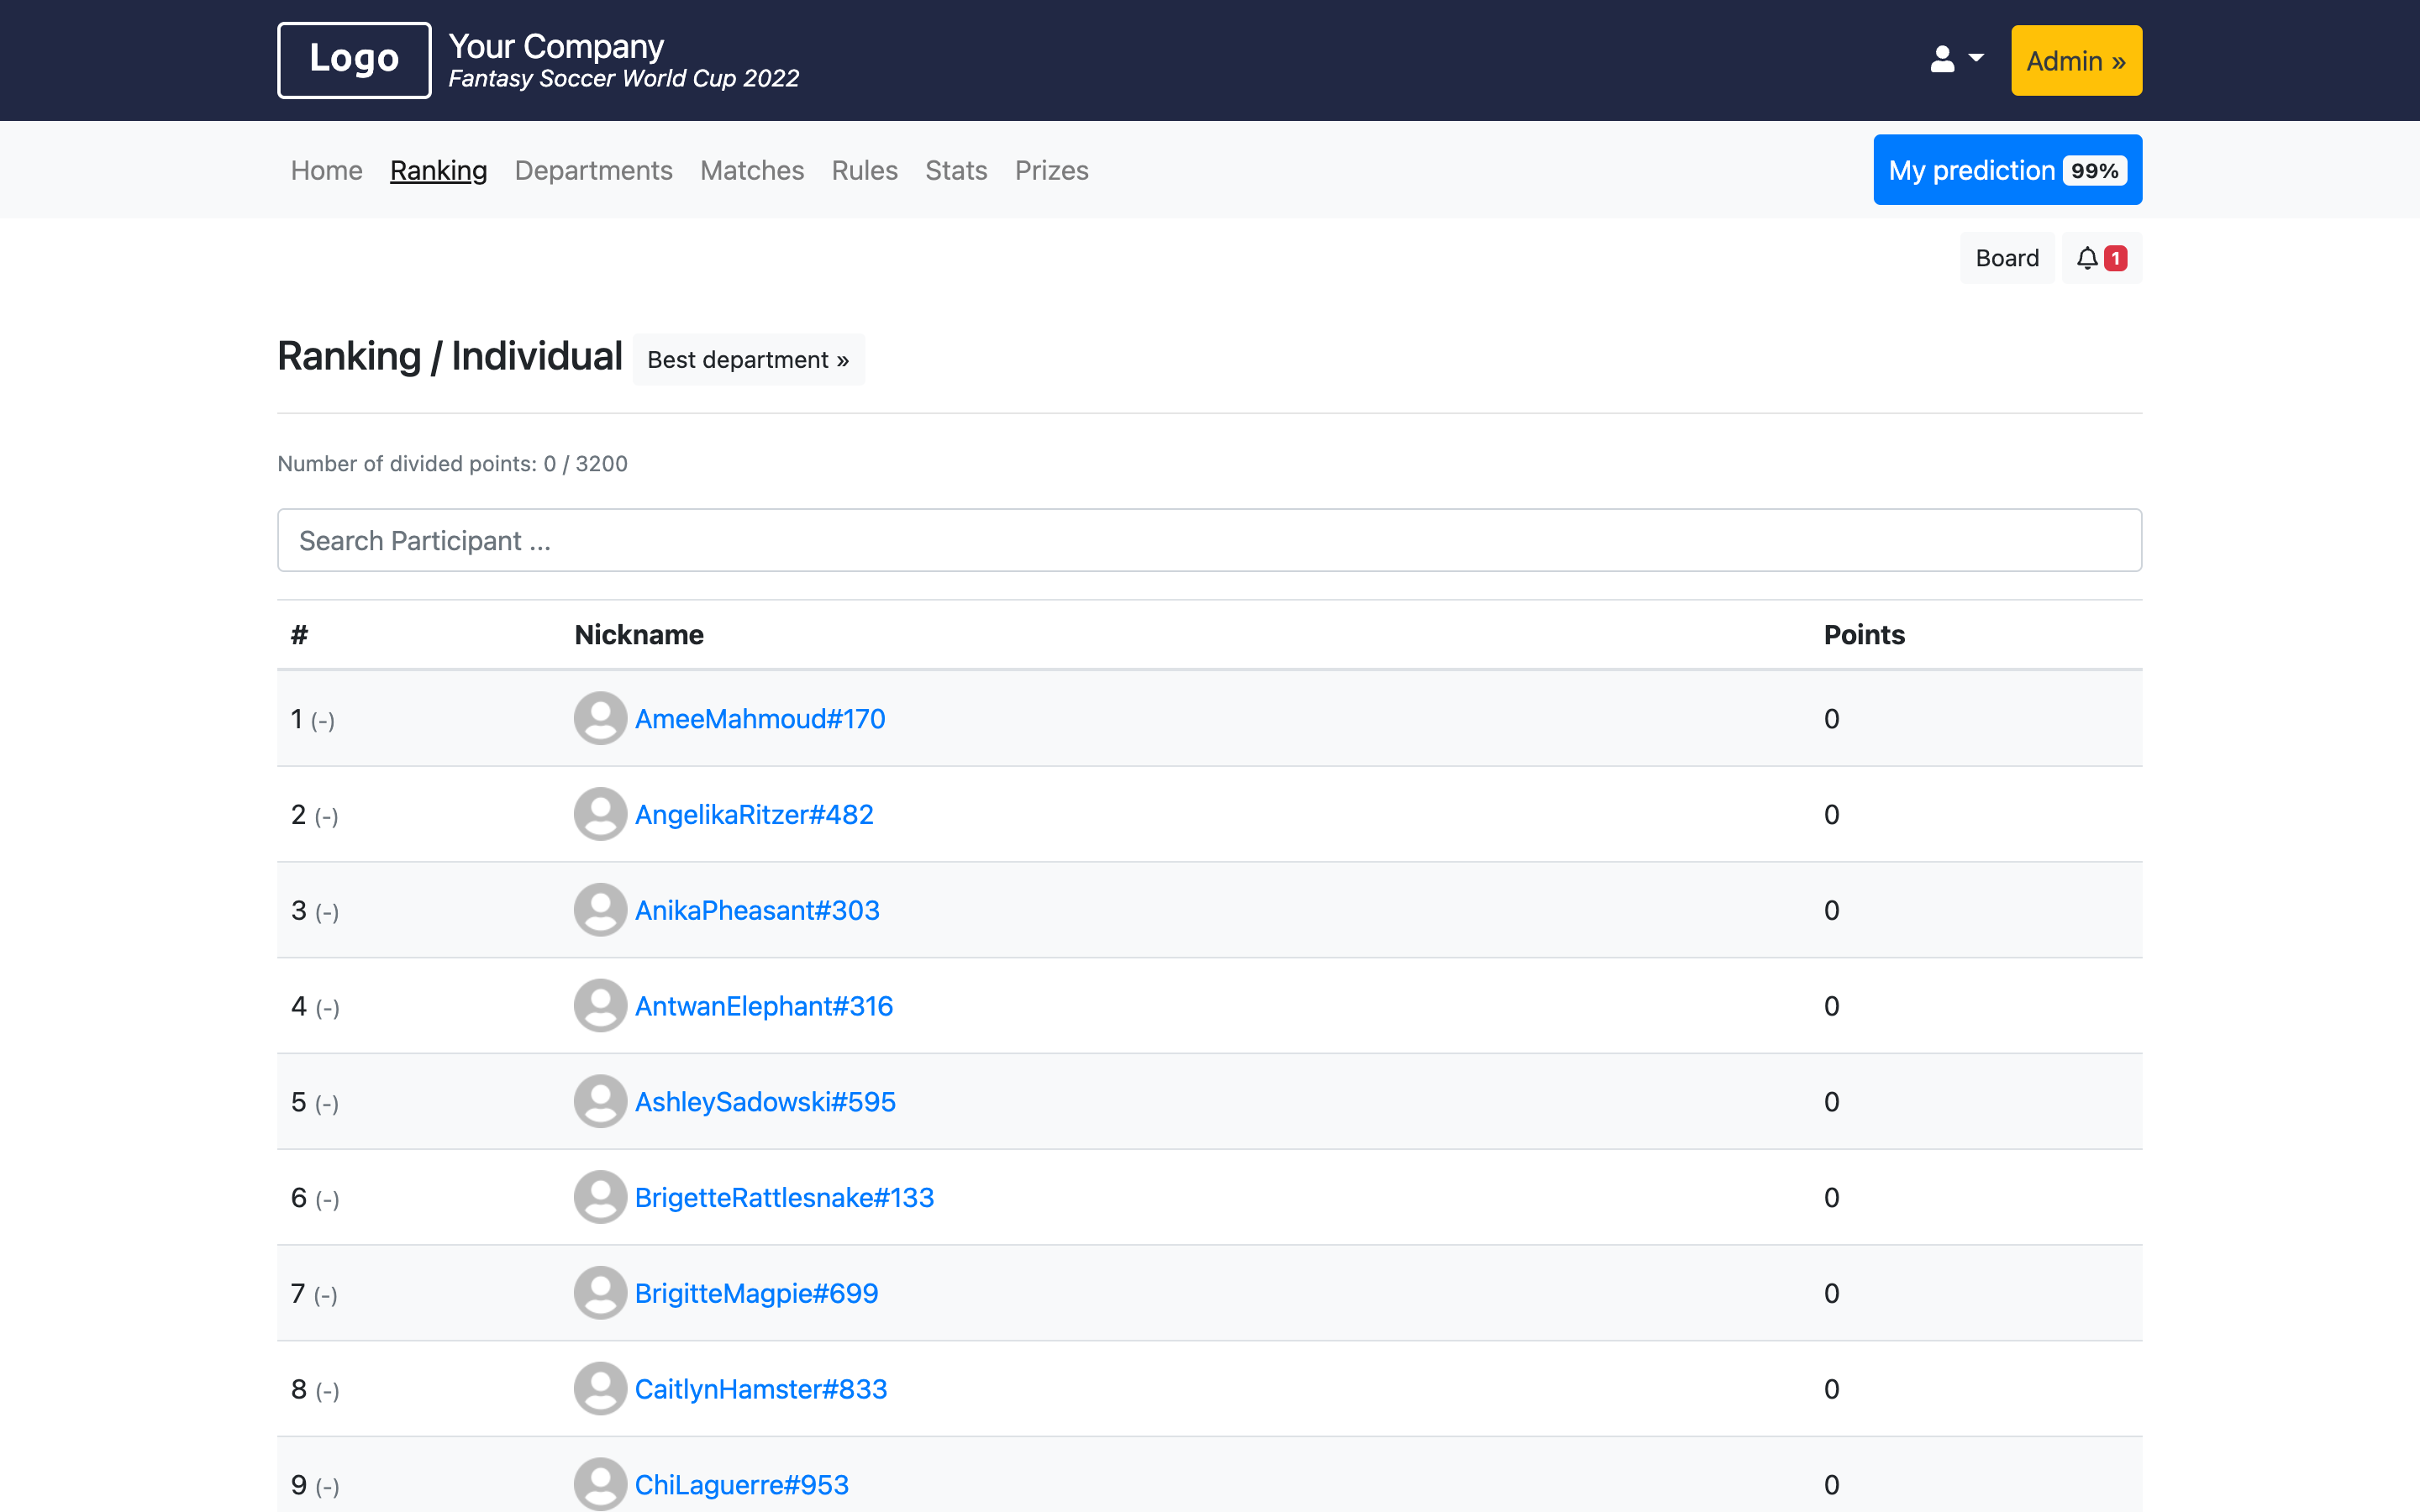Click the Home navigation tab

[x=324, y=169]
